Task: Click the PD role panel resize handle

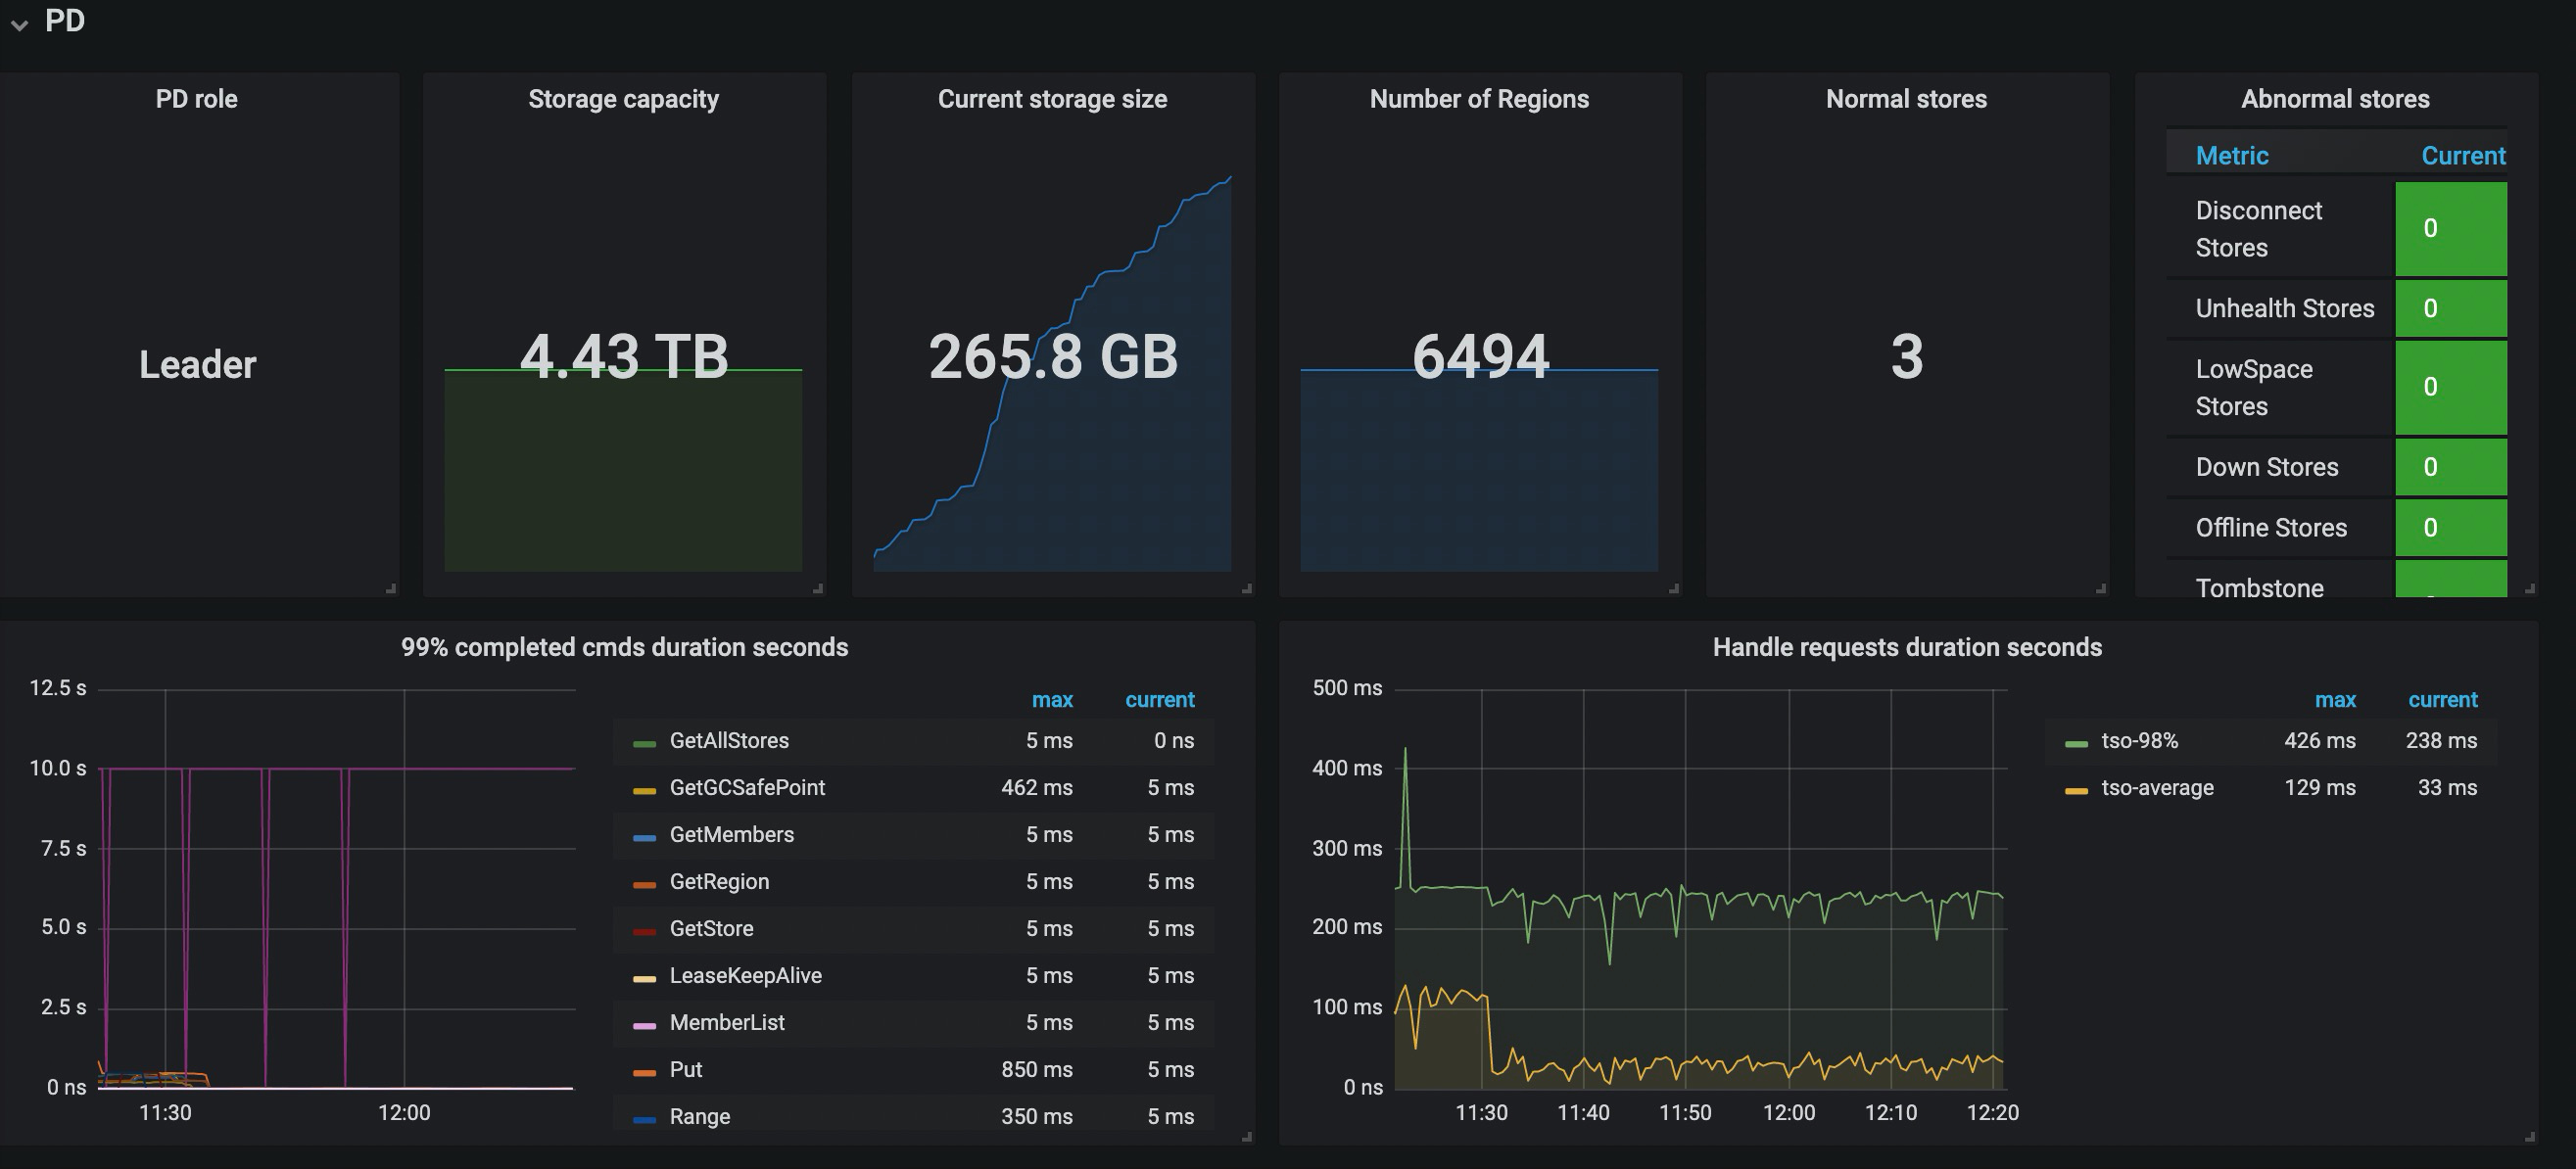Action: click(x=391, y=589)
